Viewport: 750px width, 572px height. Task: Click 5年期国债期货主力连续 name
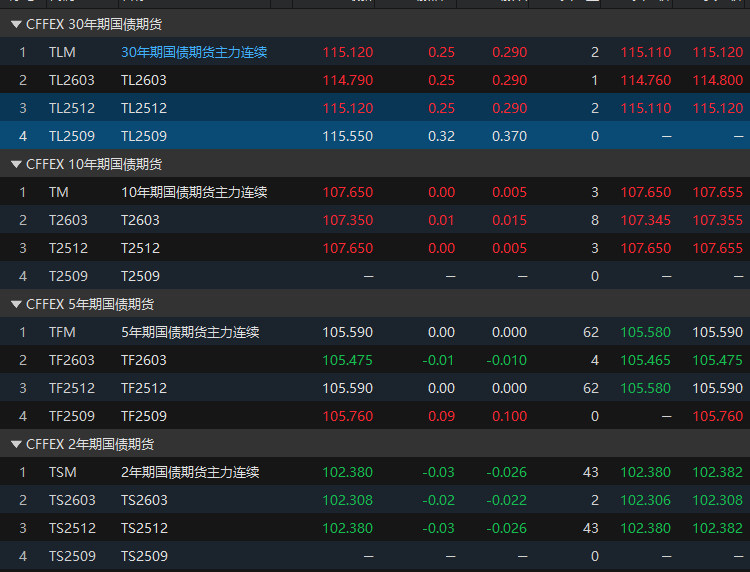tap(190, 332)
